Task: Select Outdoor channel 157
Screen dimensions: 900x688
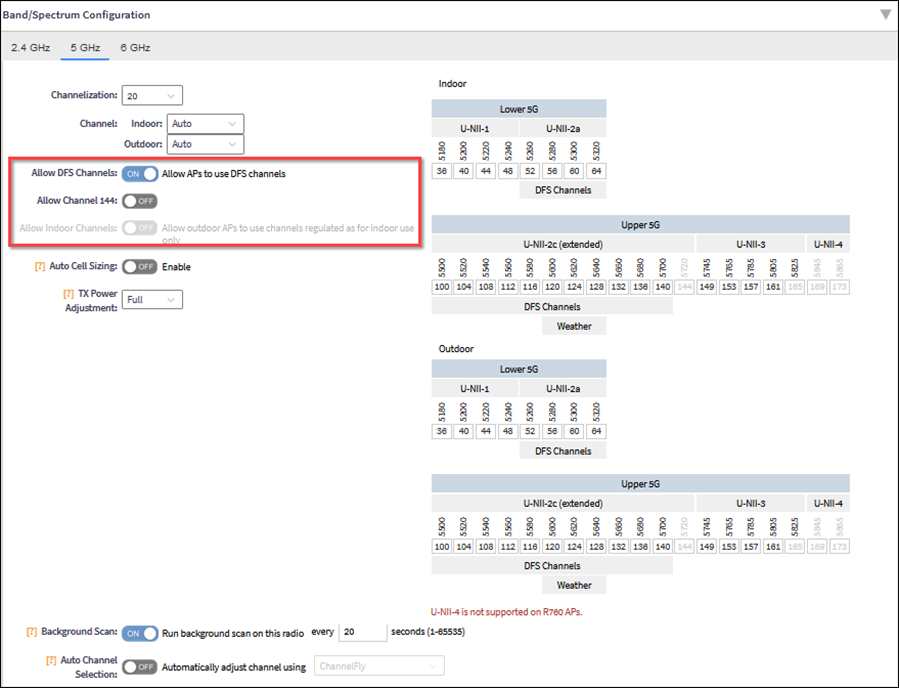Action: [x=751, y=547]
